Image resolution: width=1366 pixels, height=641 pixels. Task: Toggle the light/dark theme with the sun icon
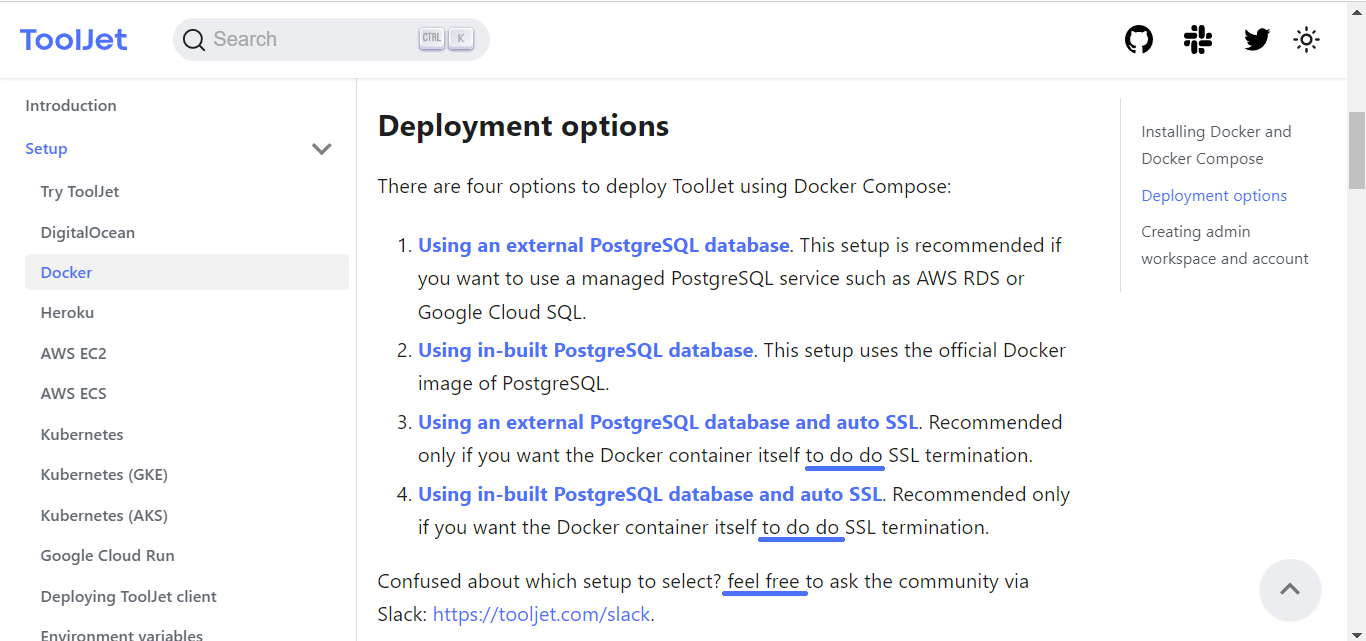coord(1306,39)
